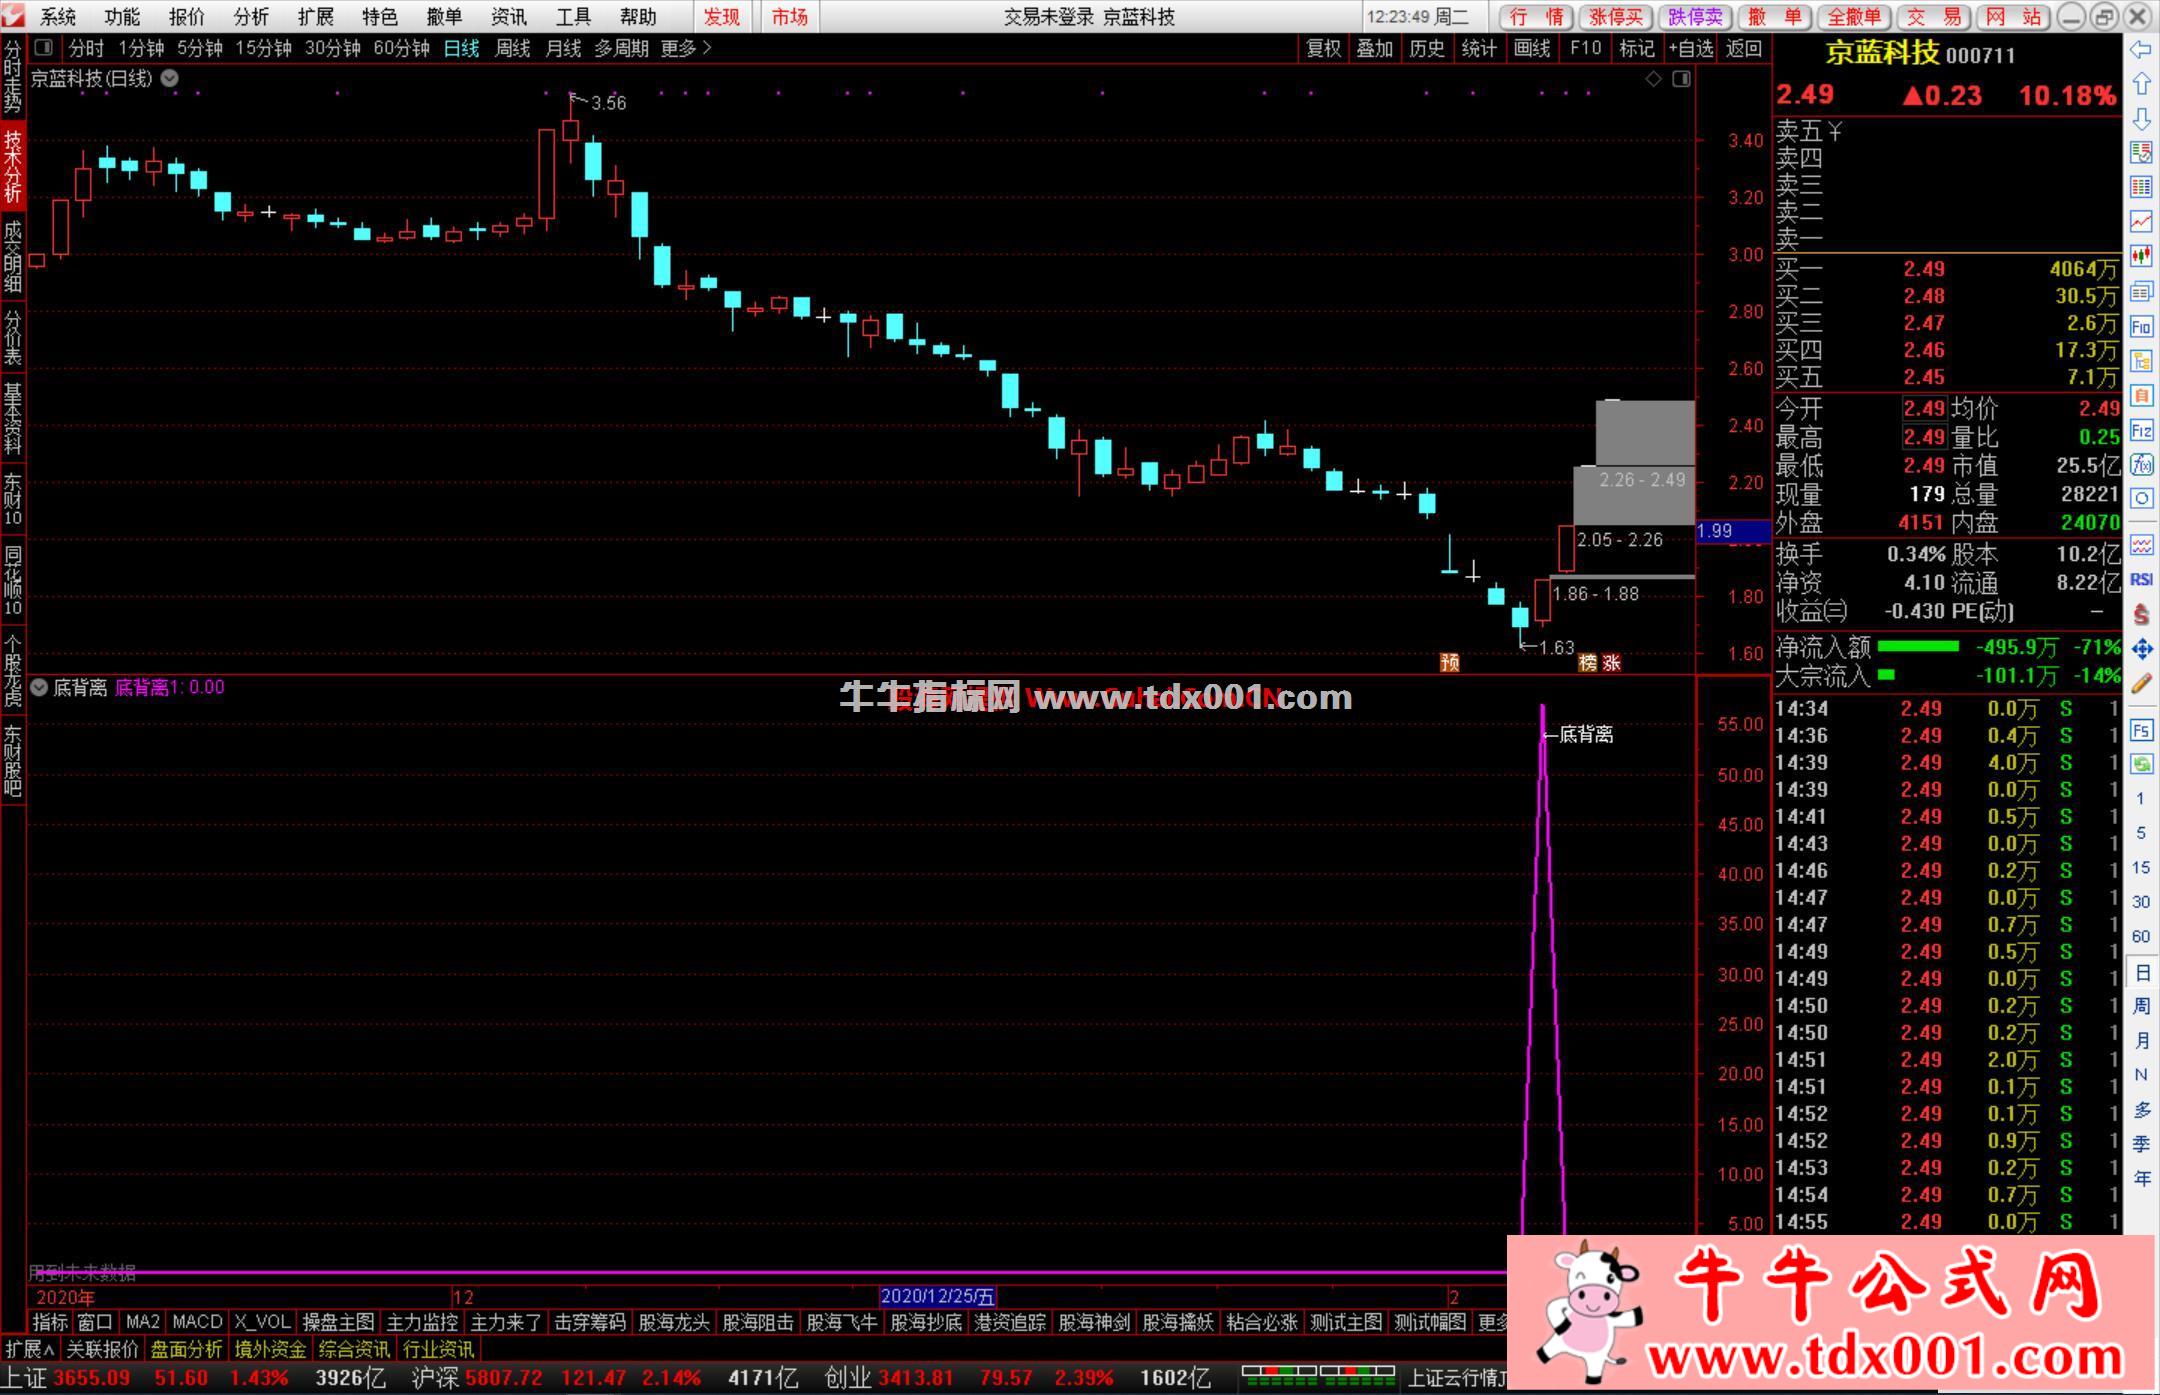Select the red intraday line chart icon
The image size is (2160, 1395).
pos(2141,221)
